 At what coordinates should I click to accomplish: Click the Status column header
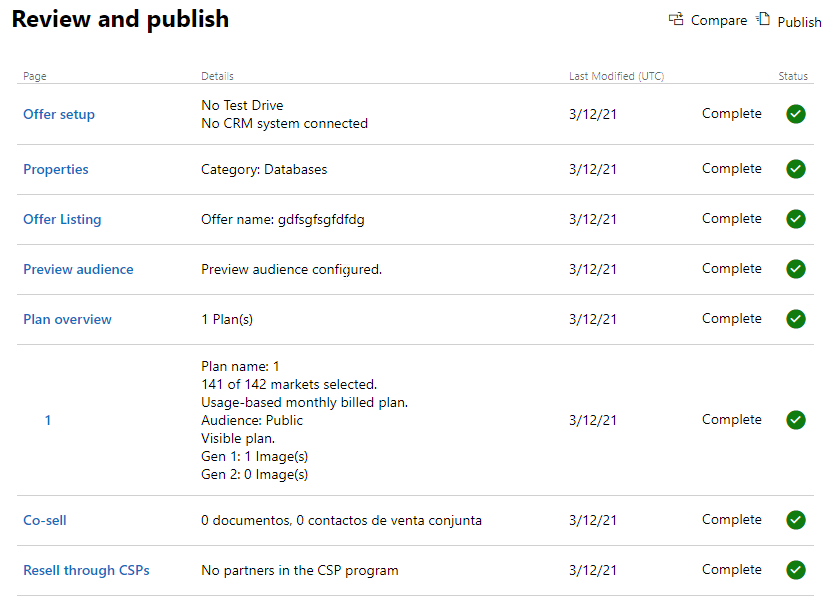(x=793, y=76)
